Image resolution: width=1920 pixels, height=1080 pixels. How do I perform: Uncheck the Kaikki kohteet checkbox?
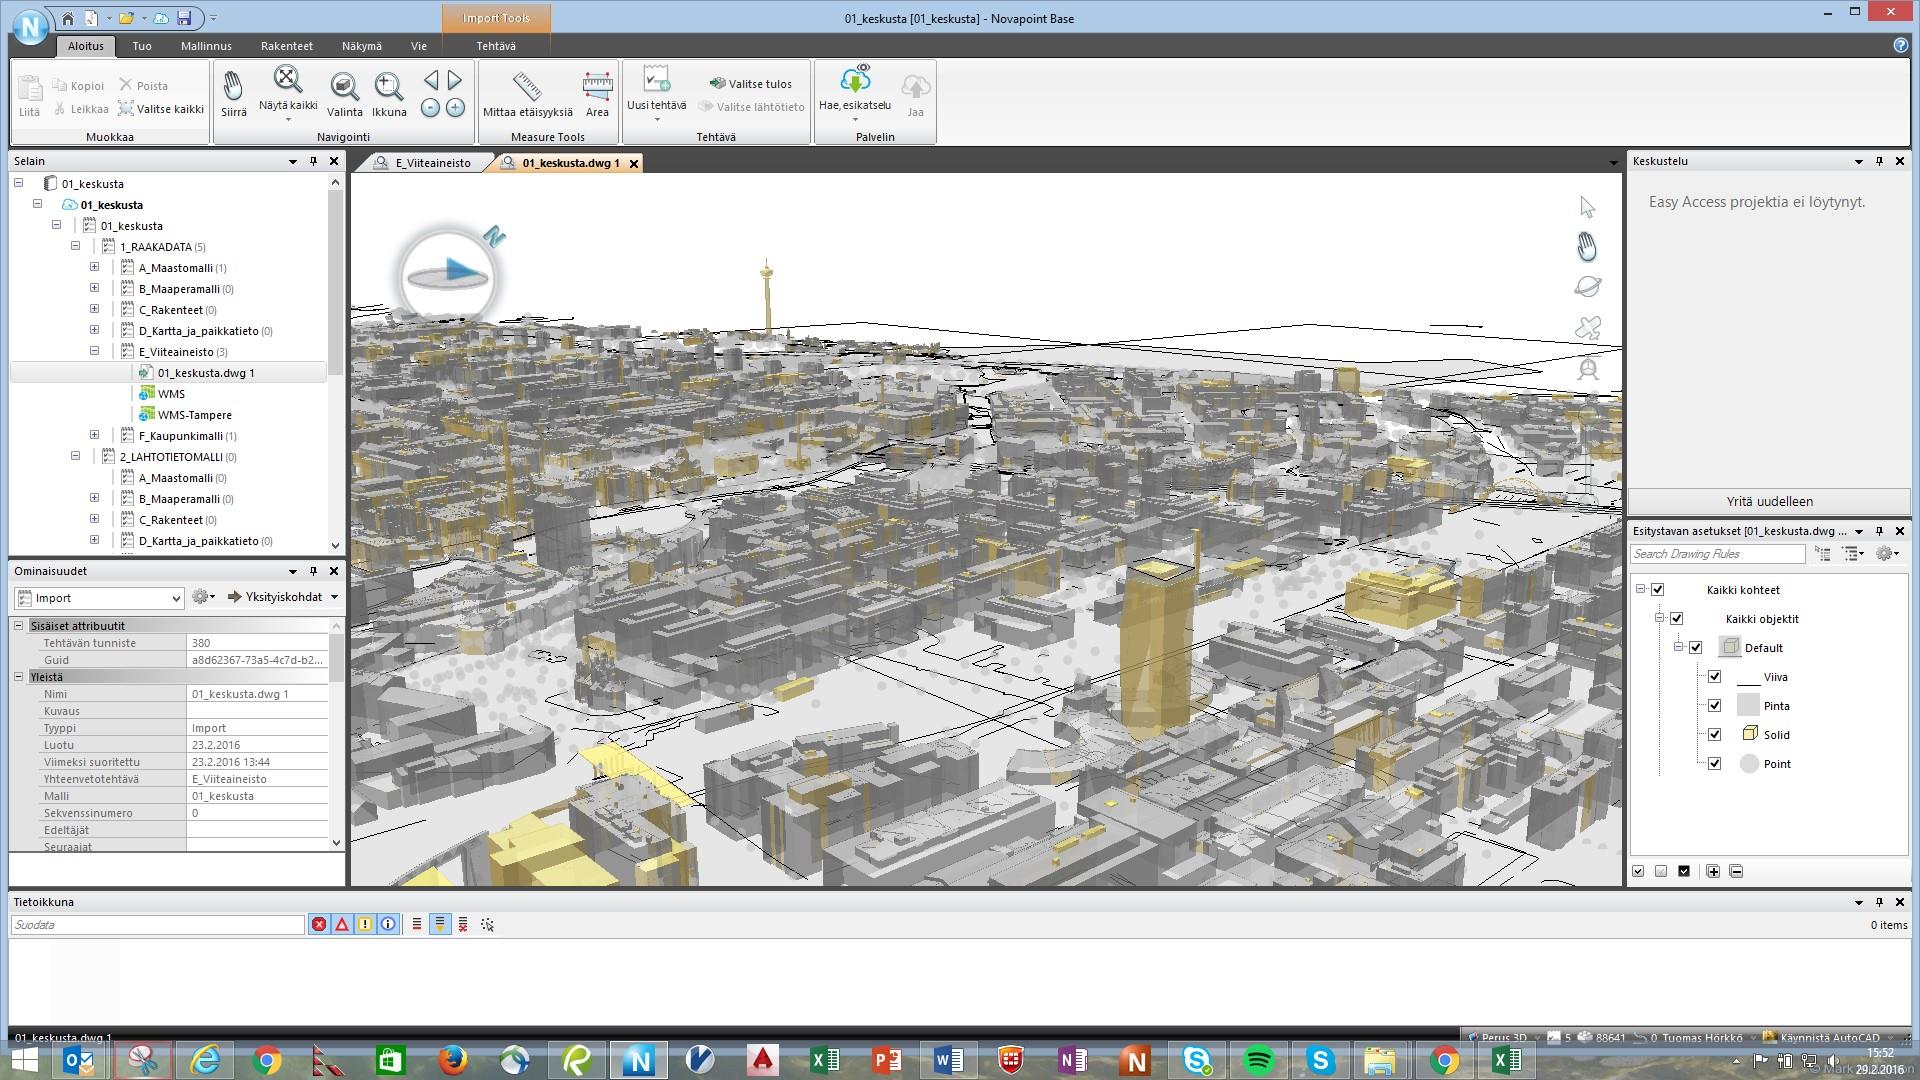pyautogui.click(x=1657, y=590)
